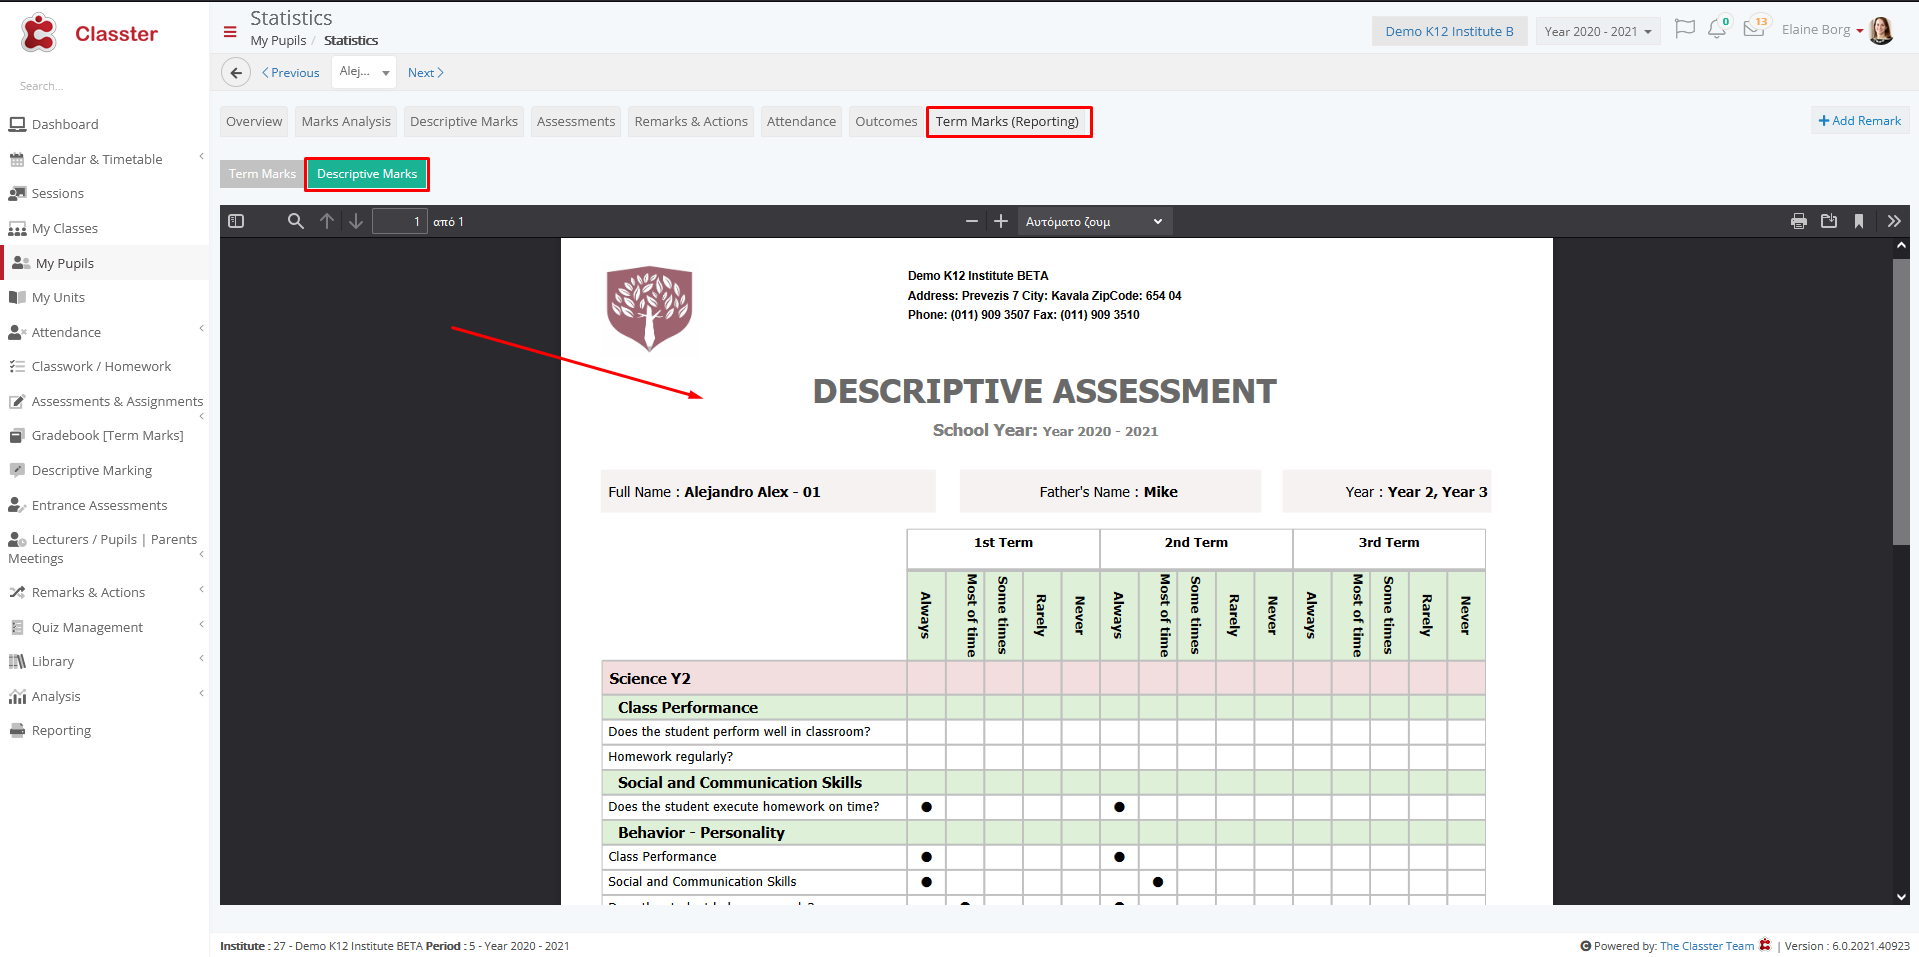Switch to the Attendance tab
This screenshot has height=957, width=1919.
pos(801,121)
